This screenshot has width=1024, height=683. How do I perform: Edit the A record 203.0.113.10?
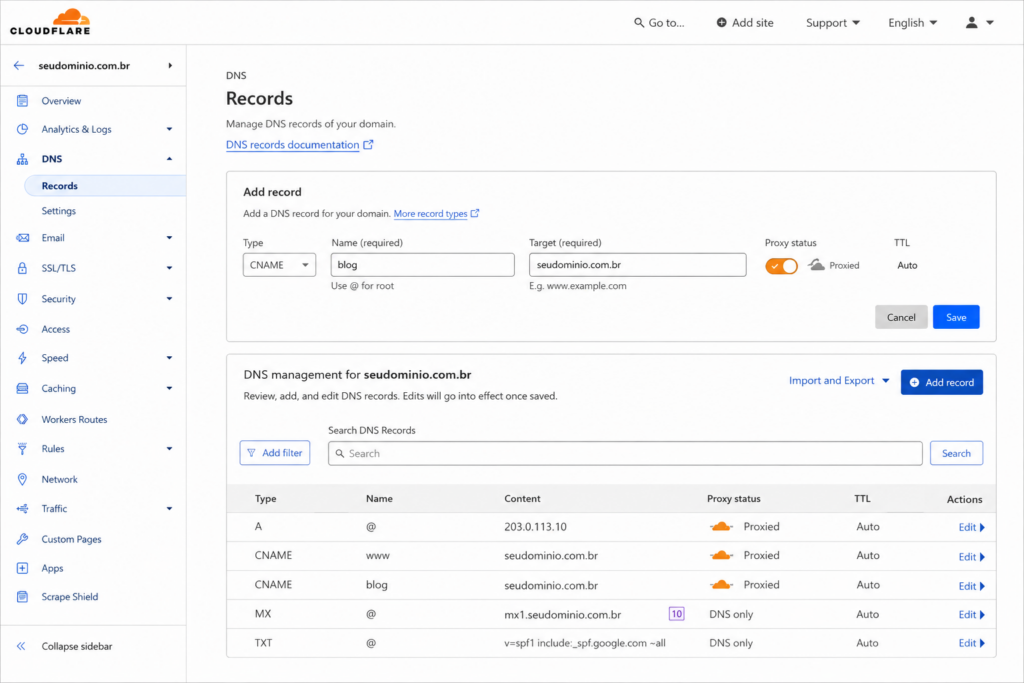point(971,527)
